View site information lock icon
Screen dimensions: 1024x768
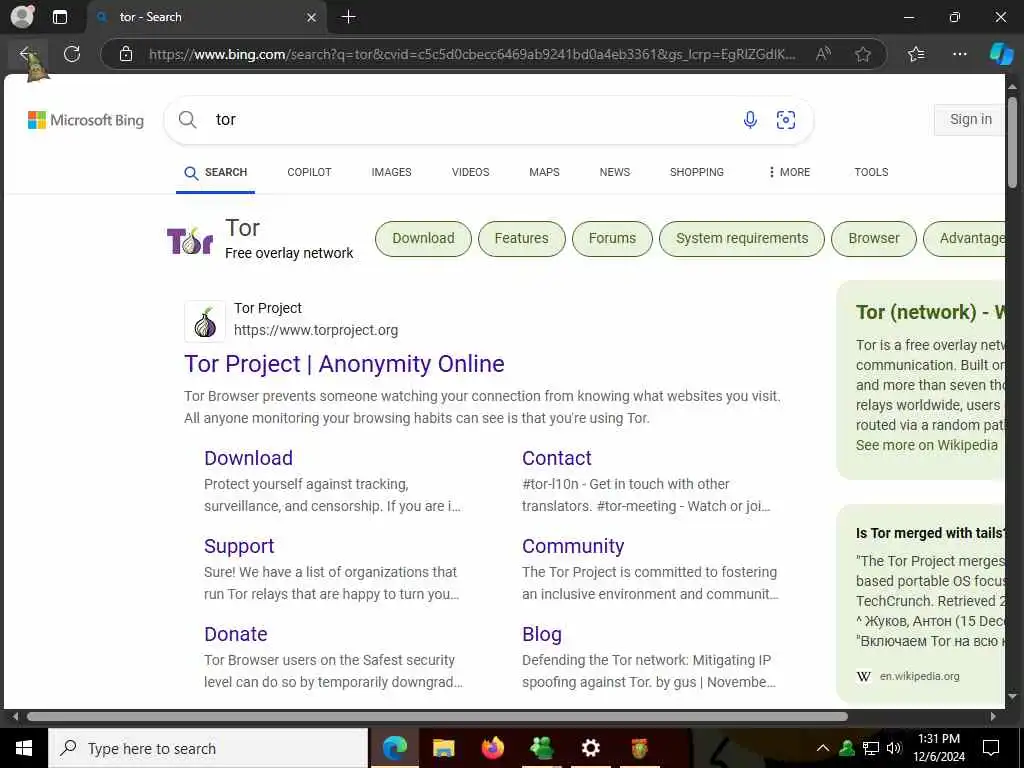click(x=126, y=54)
